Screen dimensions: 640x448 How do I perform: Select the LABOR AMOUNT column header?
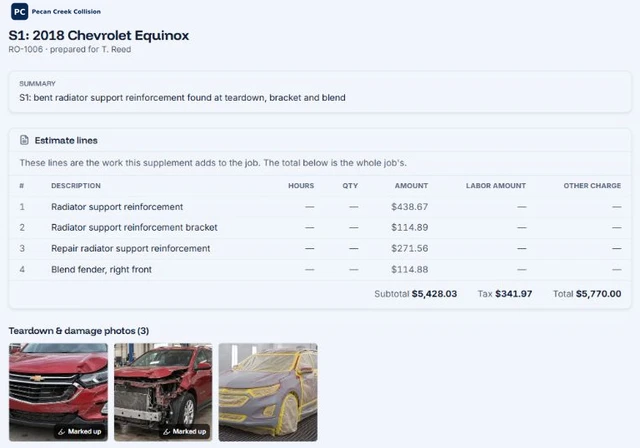(x=496, y=186)
